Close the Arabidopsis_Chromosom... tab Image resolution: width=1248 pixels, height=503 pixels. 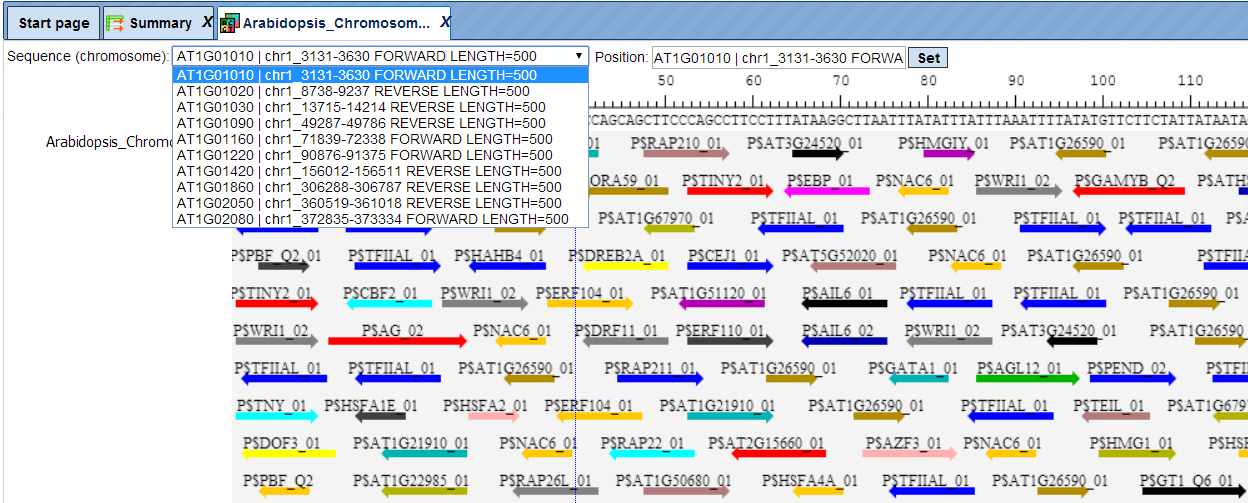coord(445,22)
